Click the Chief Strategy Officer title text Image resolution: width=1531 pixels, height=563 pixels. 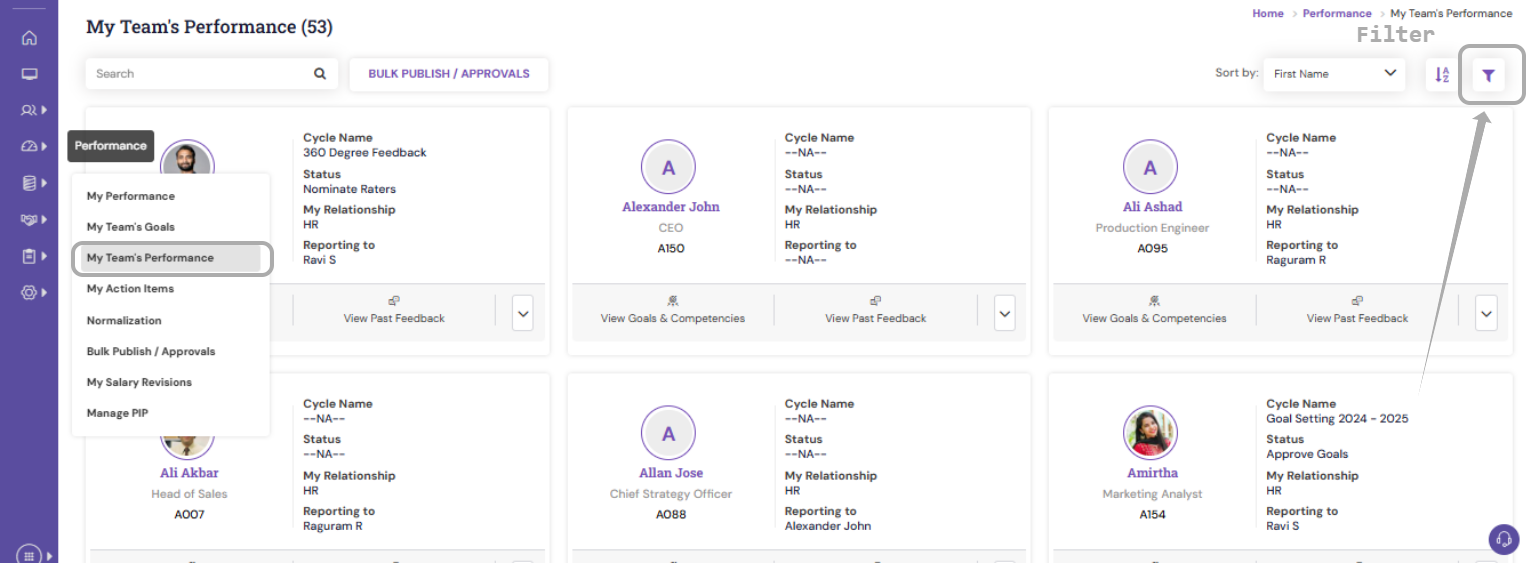click(x=670, y=494)
